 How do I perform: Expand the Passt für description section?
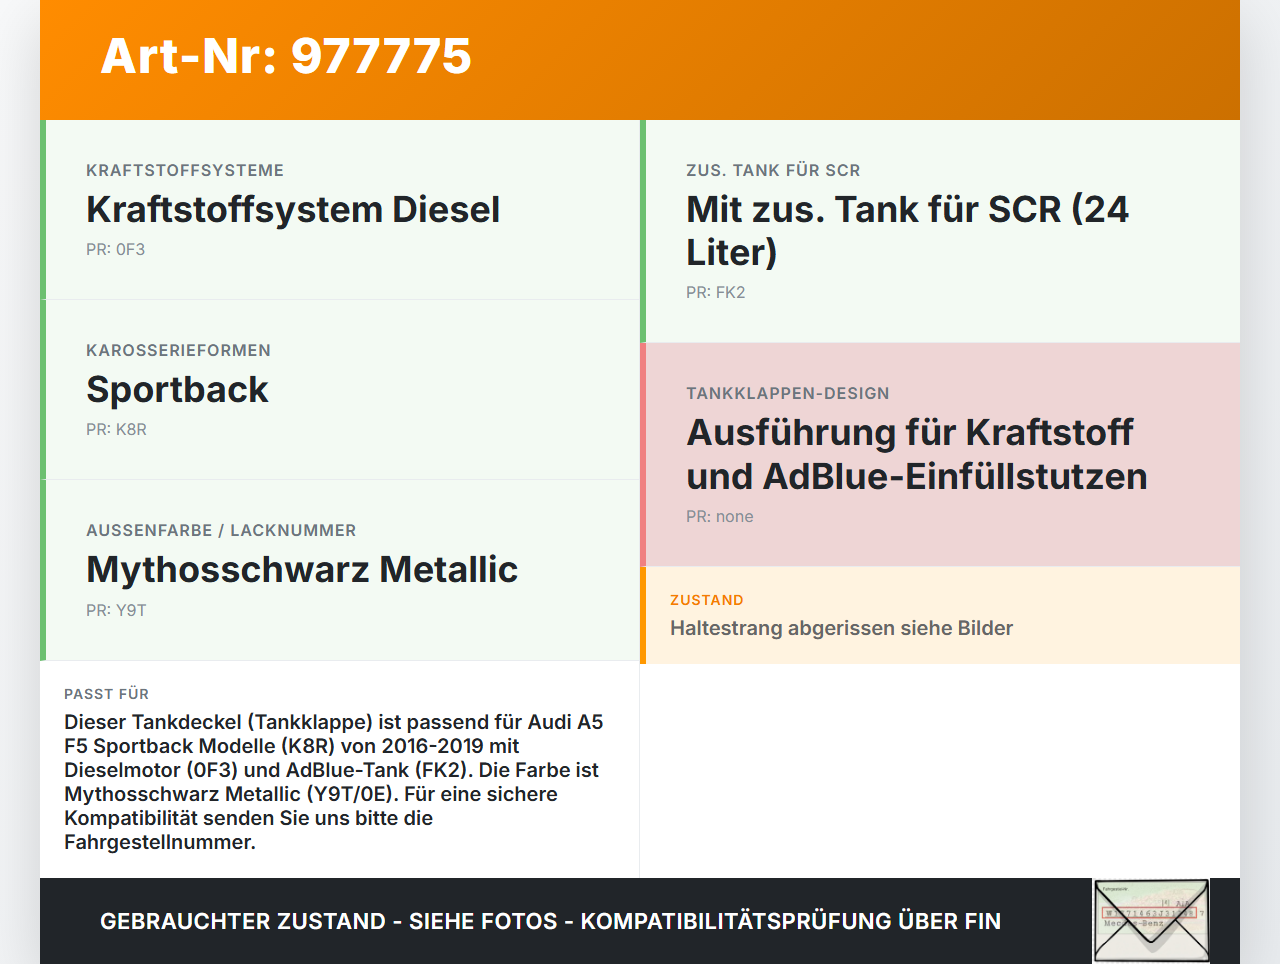pos(340,770)
